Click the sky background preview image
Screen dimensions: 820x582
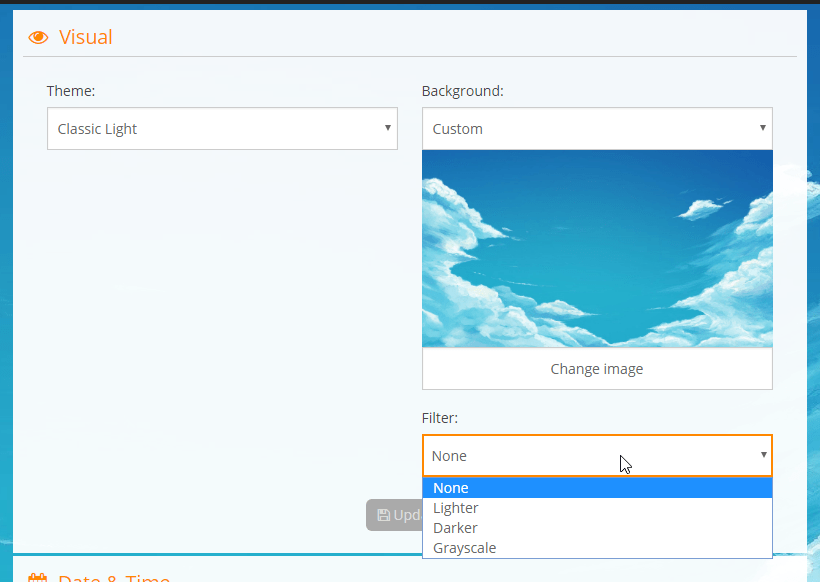point(597,248)
